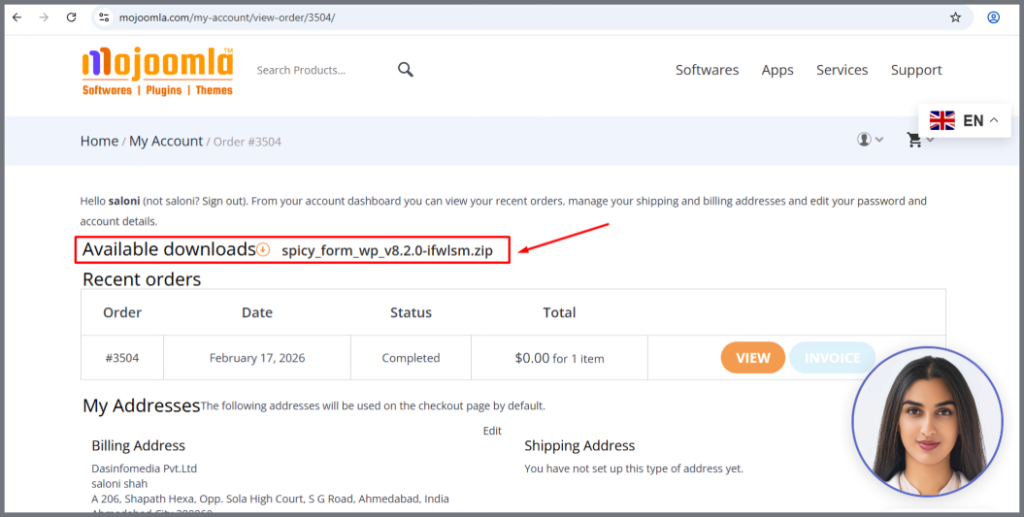This screenshot has height=517, width=1024.
Task: Click the search magnifier icon
Action: (x=405, y=69)
